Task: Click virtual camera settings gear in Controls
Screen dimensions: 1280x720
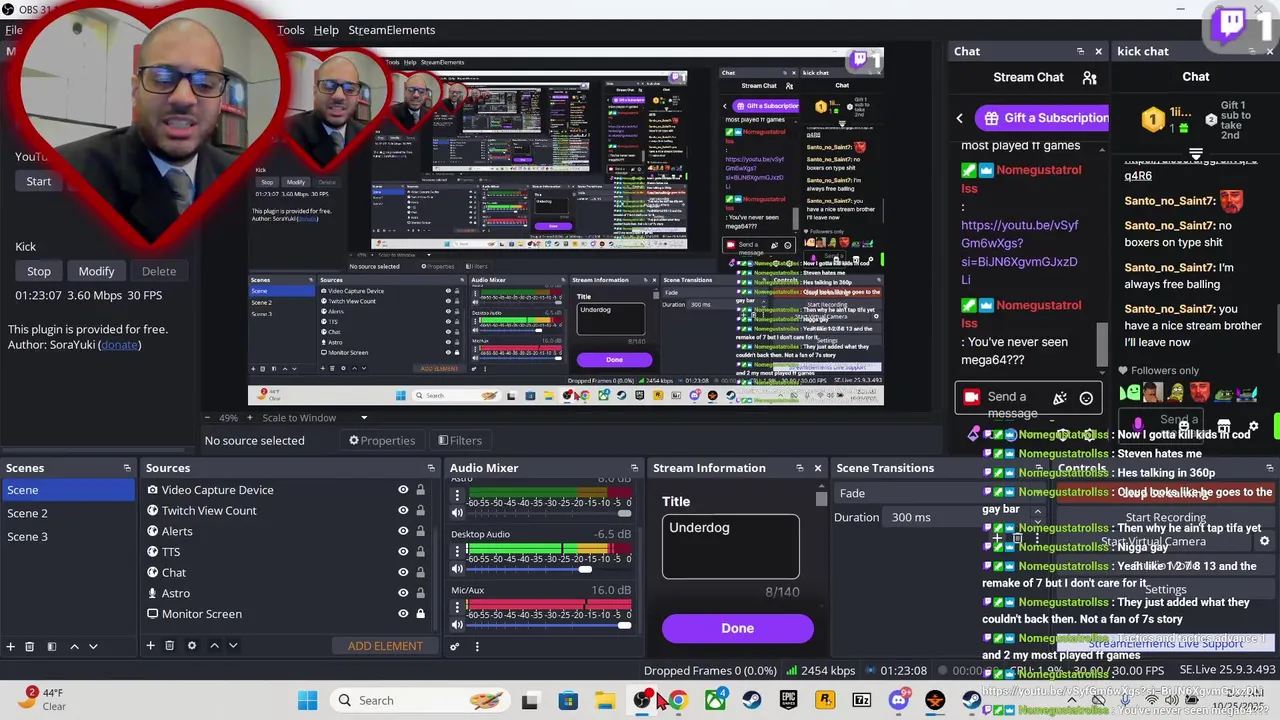Action: [1264, 541]
